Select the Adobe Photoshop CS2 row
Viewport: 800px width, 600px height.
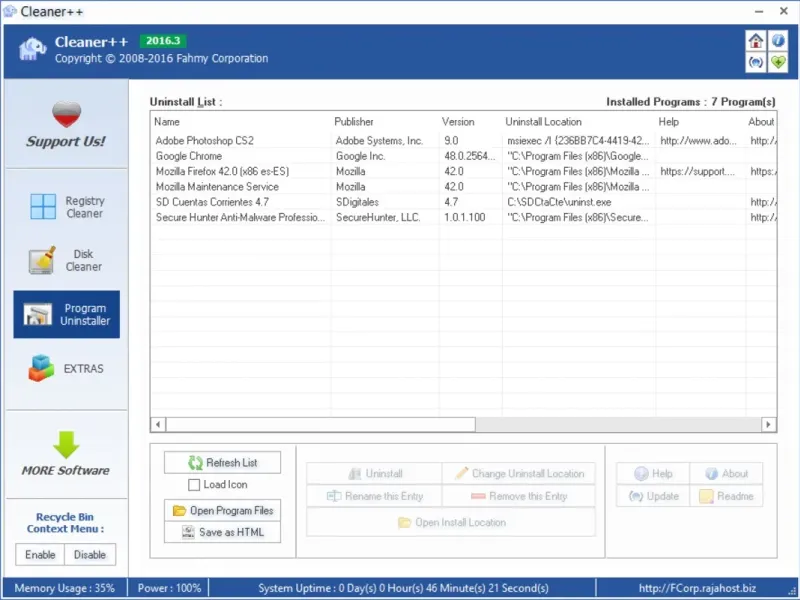[464, 140]
